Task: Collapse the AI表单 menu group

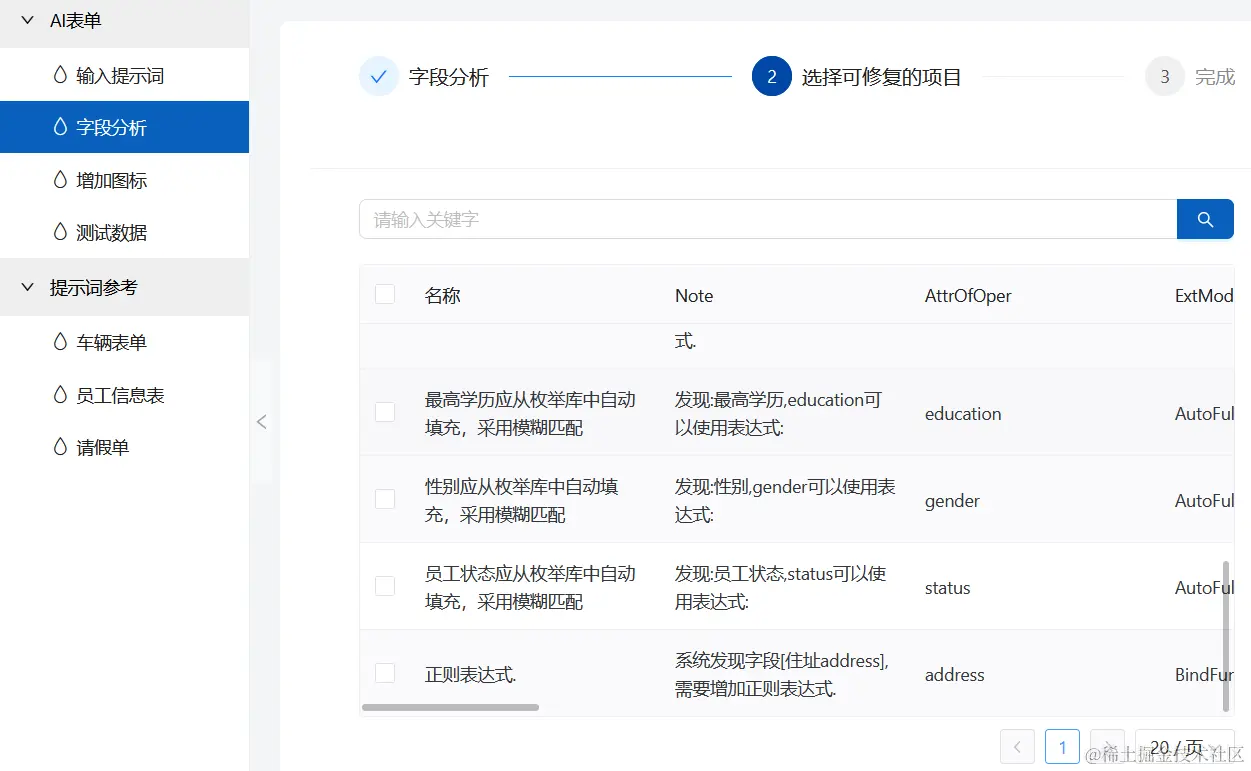Action: [124, 21]
